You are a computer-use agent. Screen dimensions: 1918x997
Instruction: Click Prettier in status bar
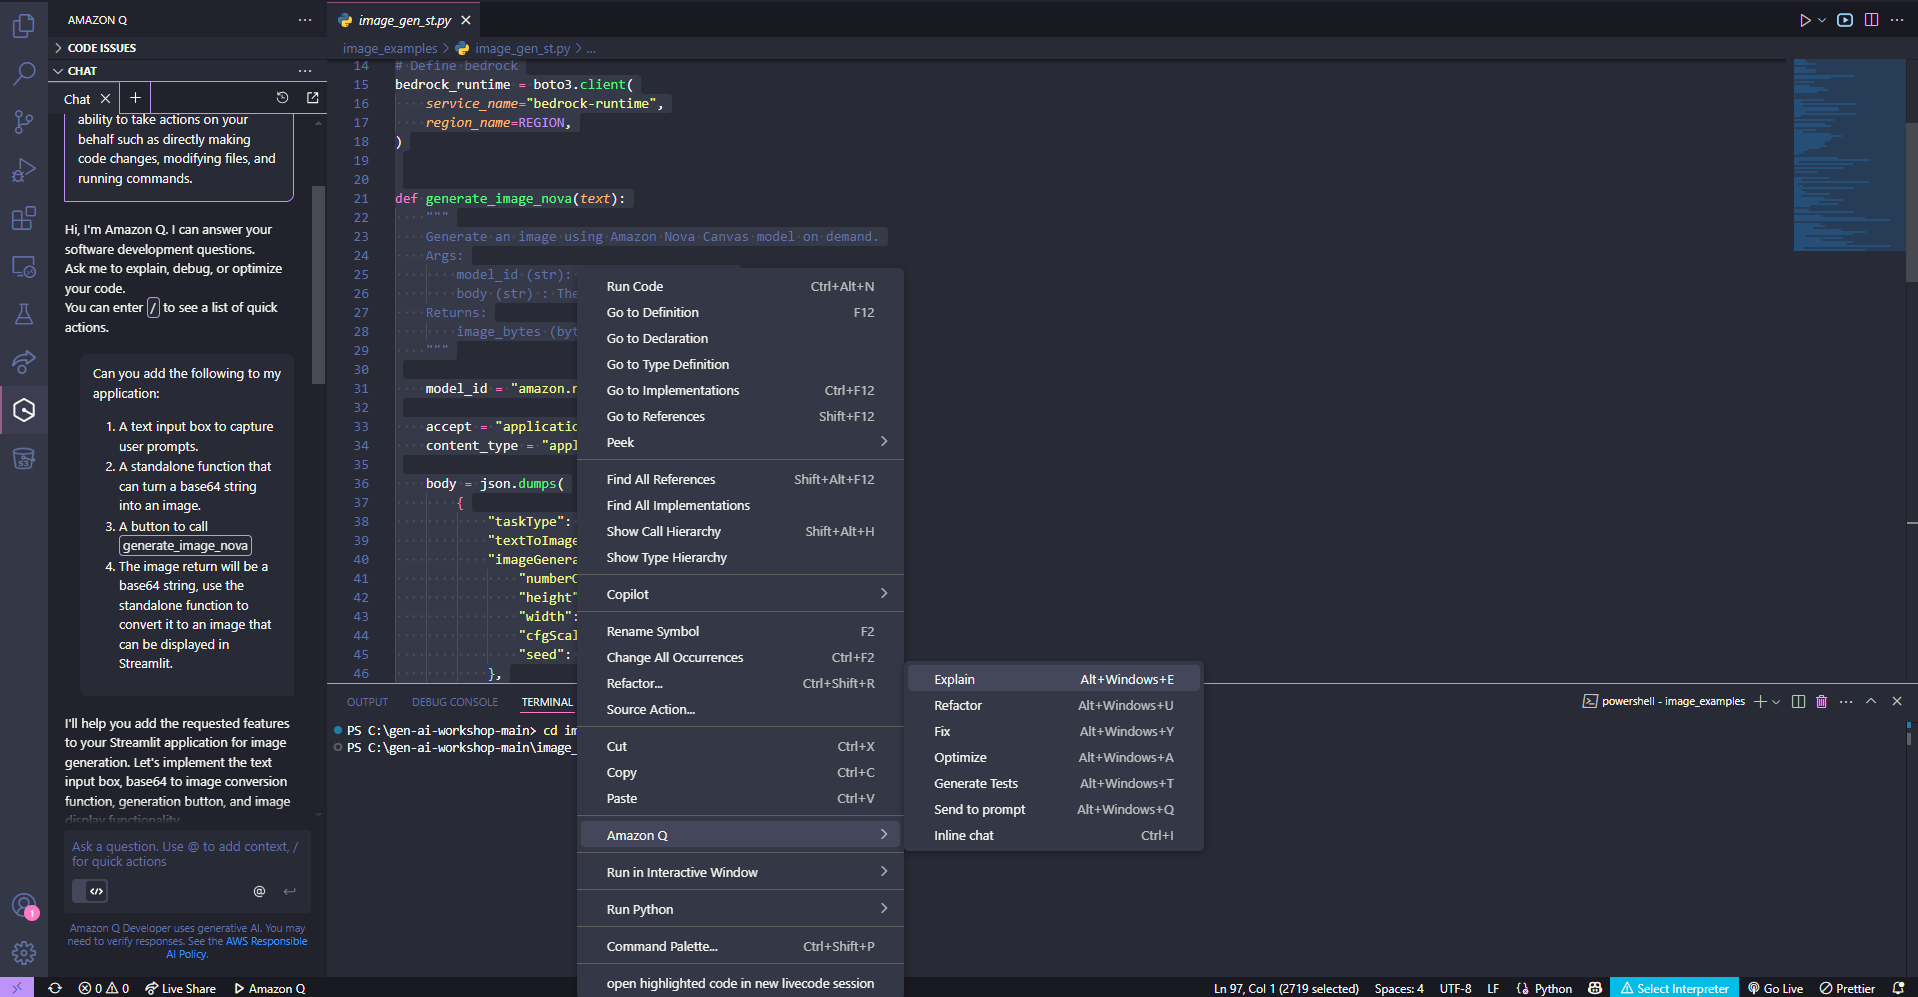coord(1847,988)
